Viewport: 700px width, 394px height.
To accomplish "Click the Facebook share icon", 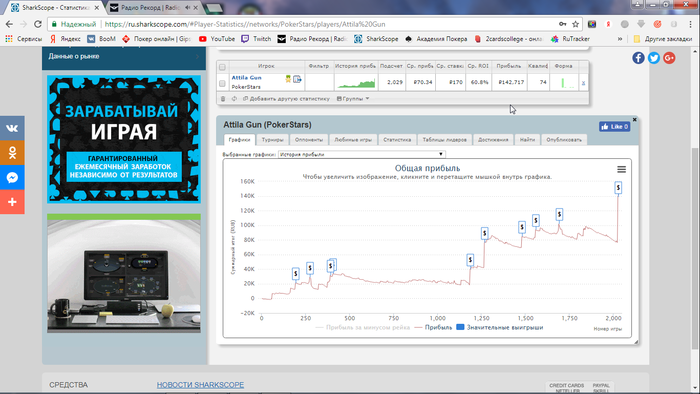I will [638, 58].
